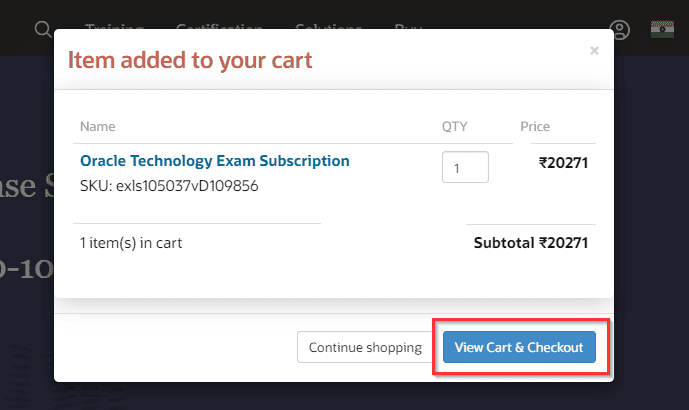Click the '1 item(s) in cart' text
The image size is (689, 410).
coord(131,242)
